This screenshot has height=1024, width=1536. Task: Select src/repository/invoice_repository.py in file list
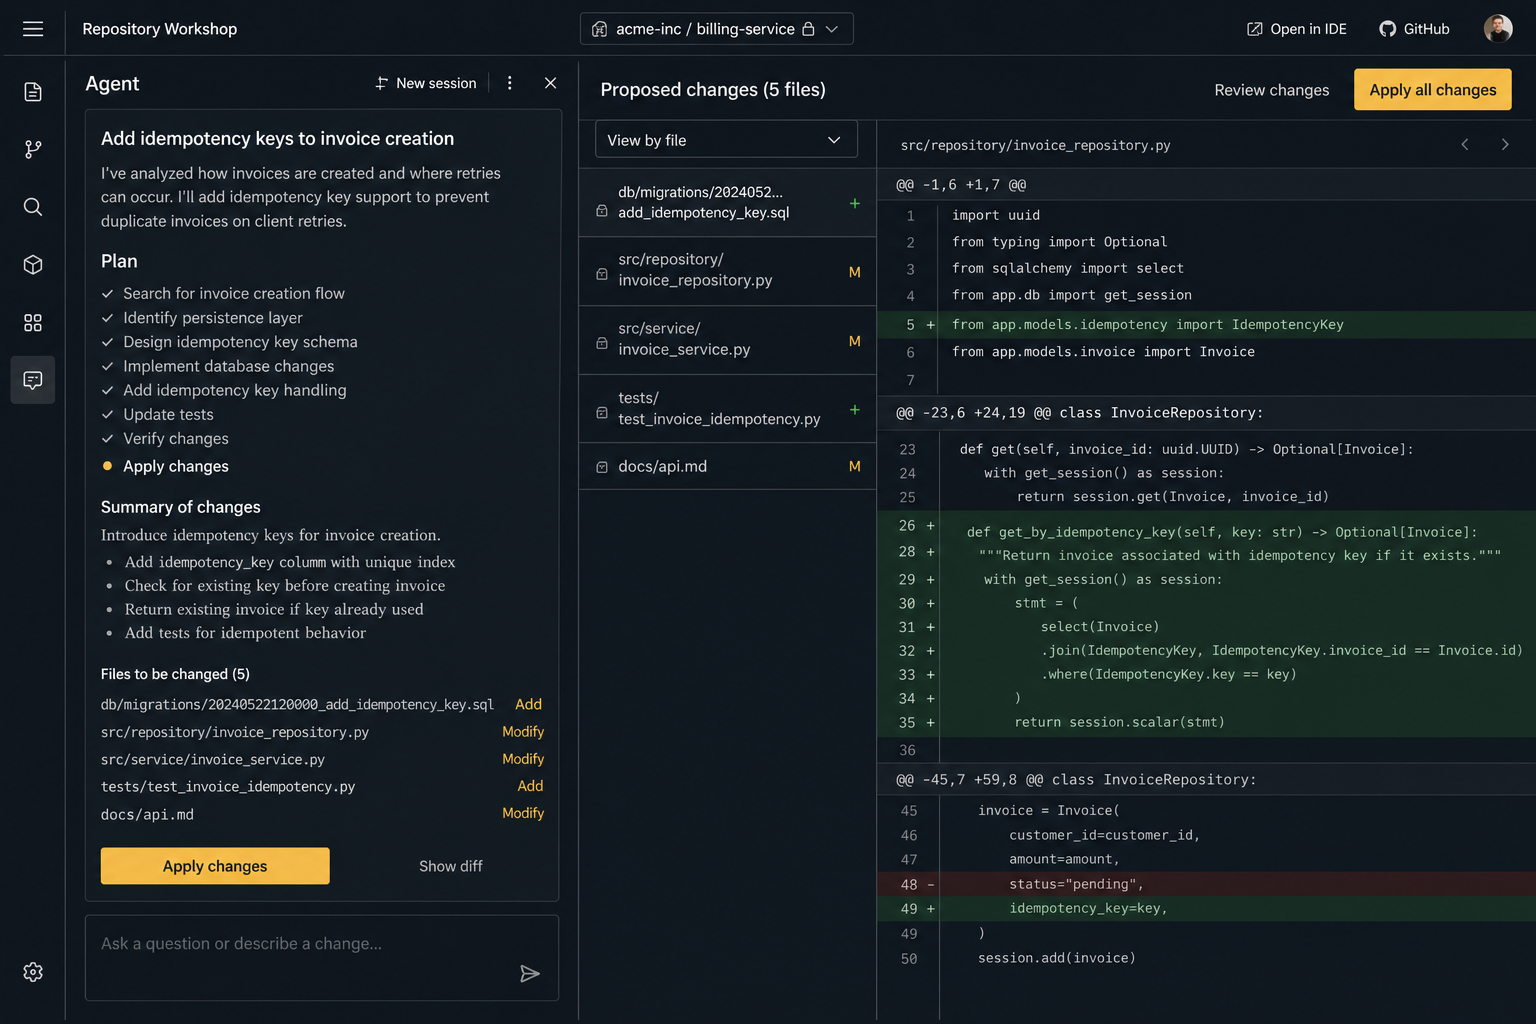pyautogui.click(x=728, y=271)
